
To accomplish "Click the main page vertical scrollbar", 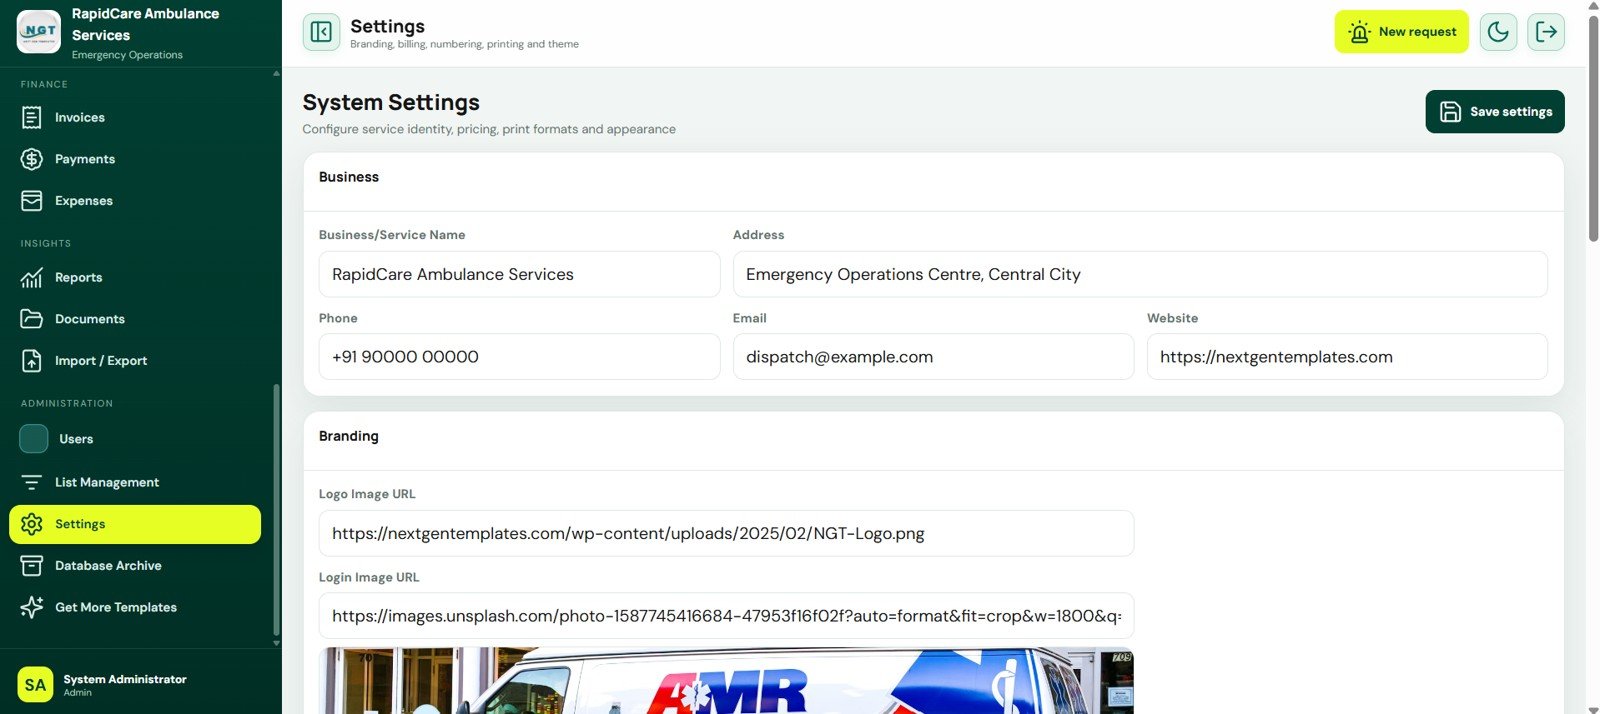I will pyautogui.click(x=1593, y=130).
